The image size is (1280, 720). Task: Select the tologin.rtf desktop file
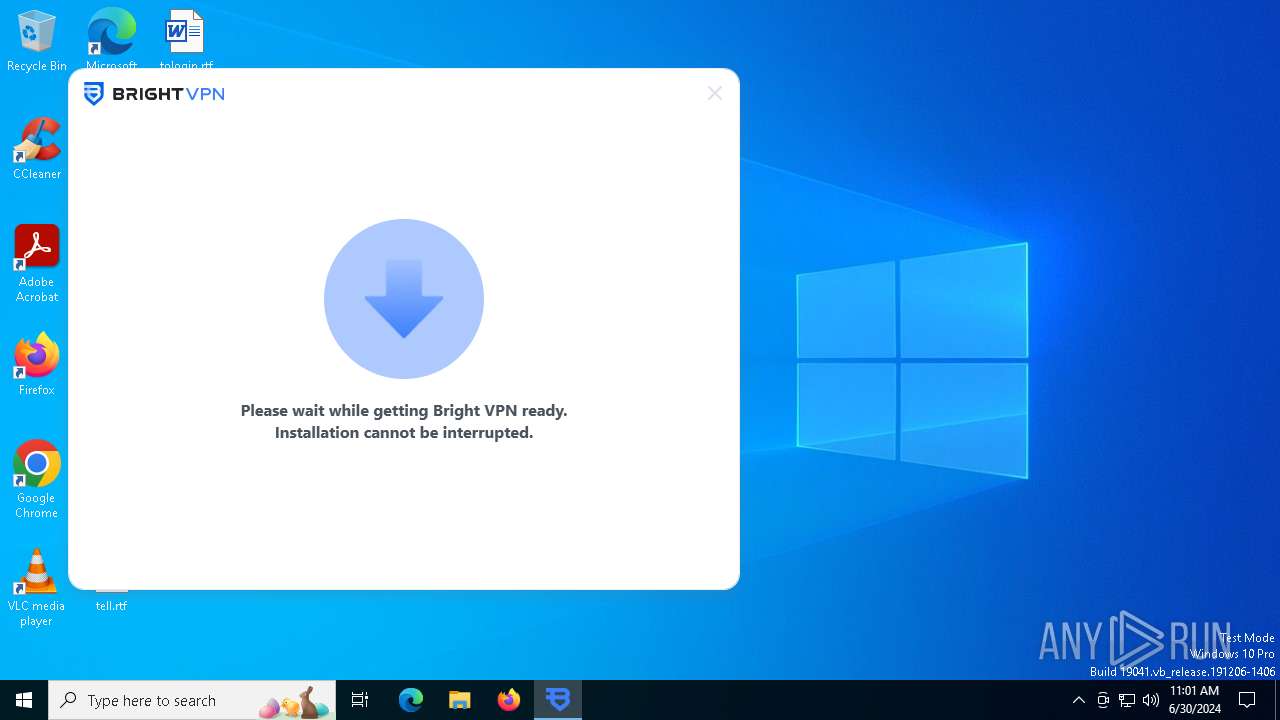(185, 38)
